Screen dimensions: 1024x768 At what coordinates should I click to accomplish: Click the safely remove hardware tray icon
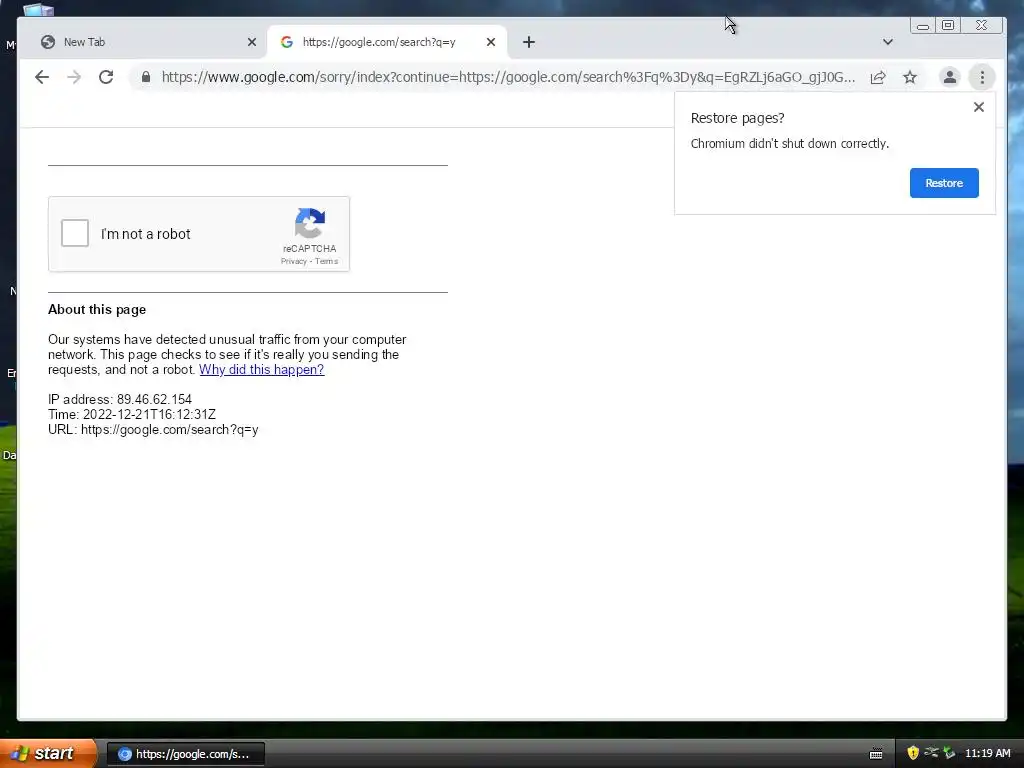949,753
